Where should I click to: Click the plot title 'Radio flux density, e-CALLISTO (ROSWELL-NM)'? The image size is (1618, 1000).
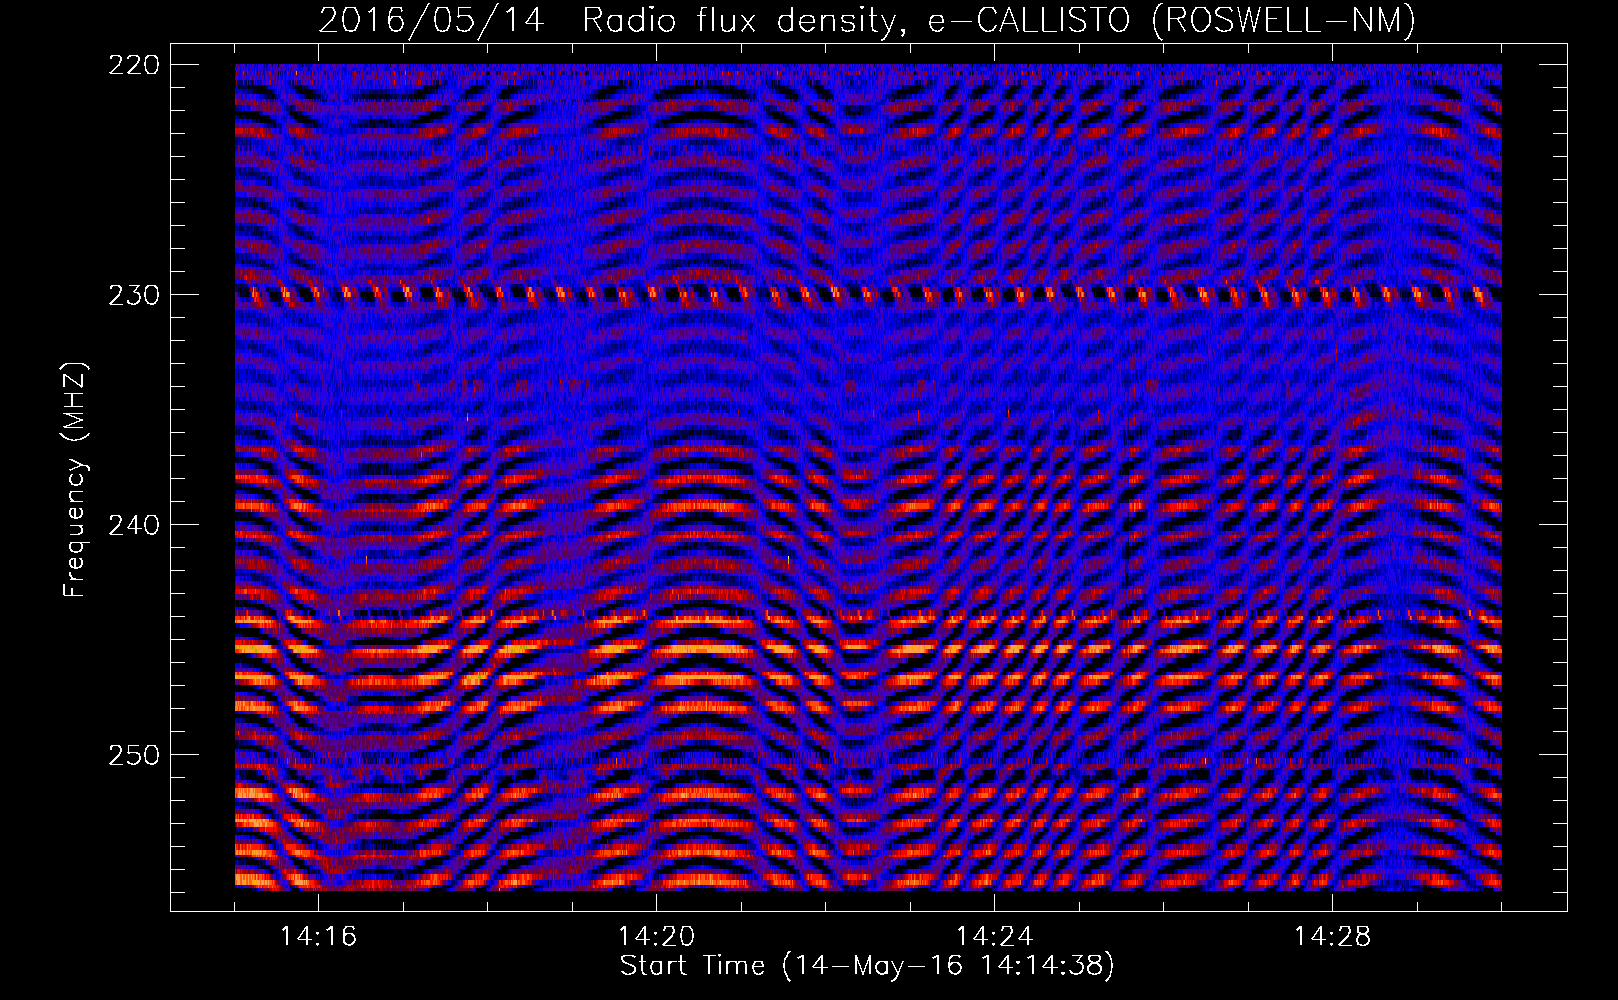point(999,20)
